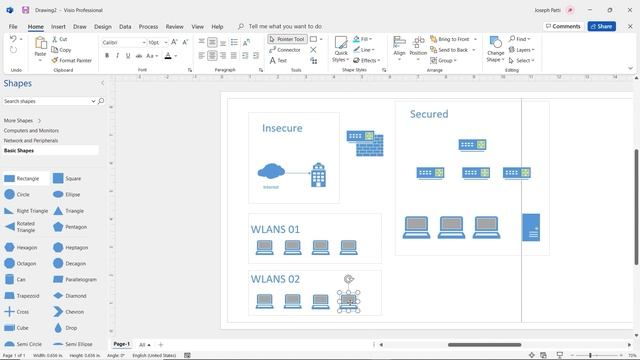This screenshot has width=640, height=360.
Task: Open the Calibri font dropdown
Action: 143,42
